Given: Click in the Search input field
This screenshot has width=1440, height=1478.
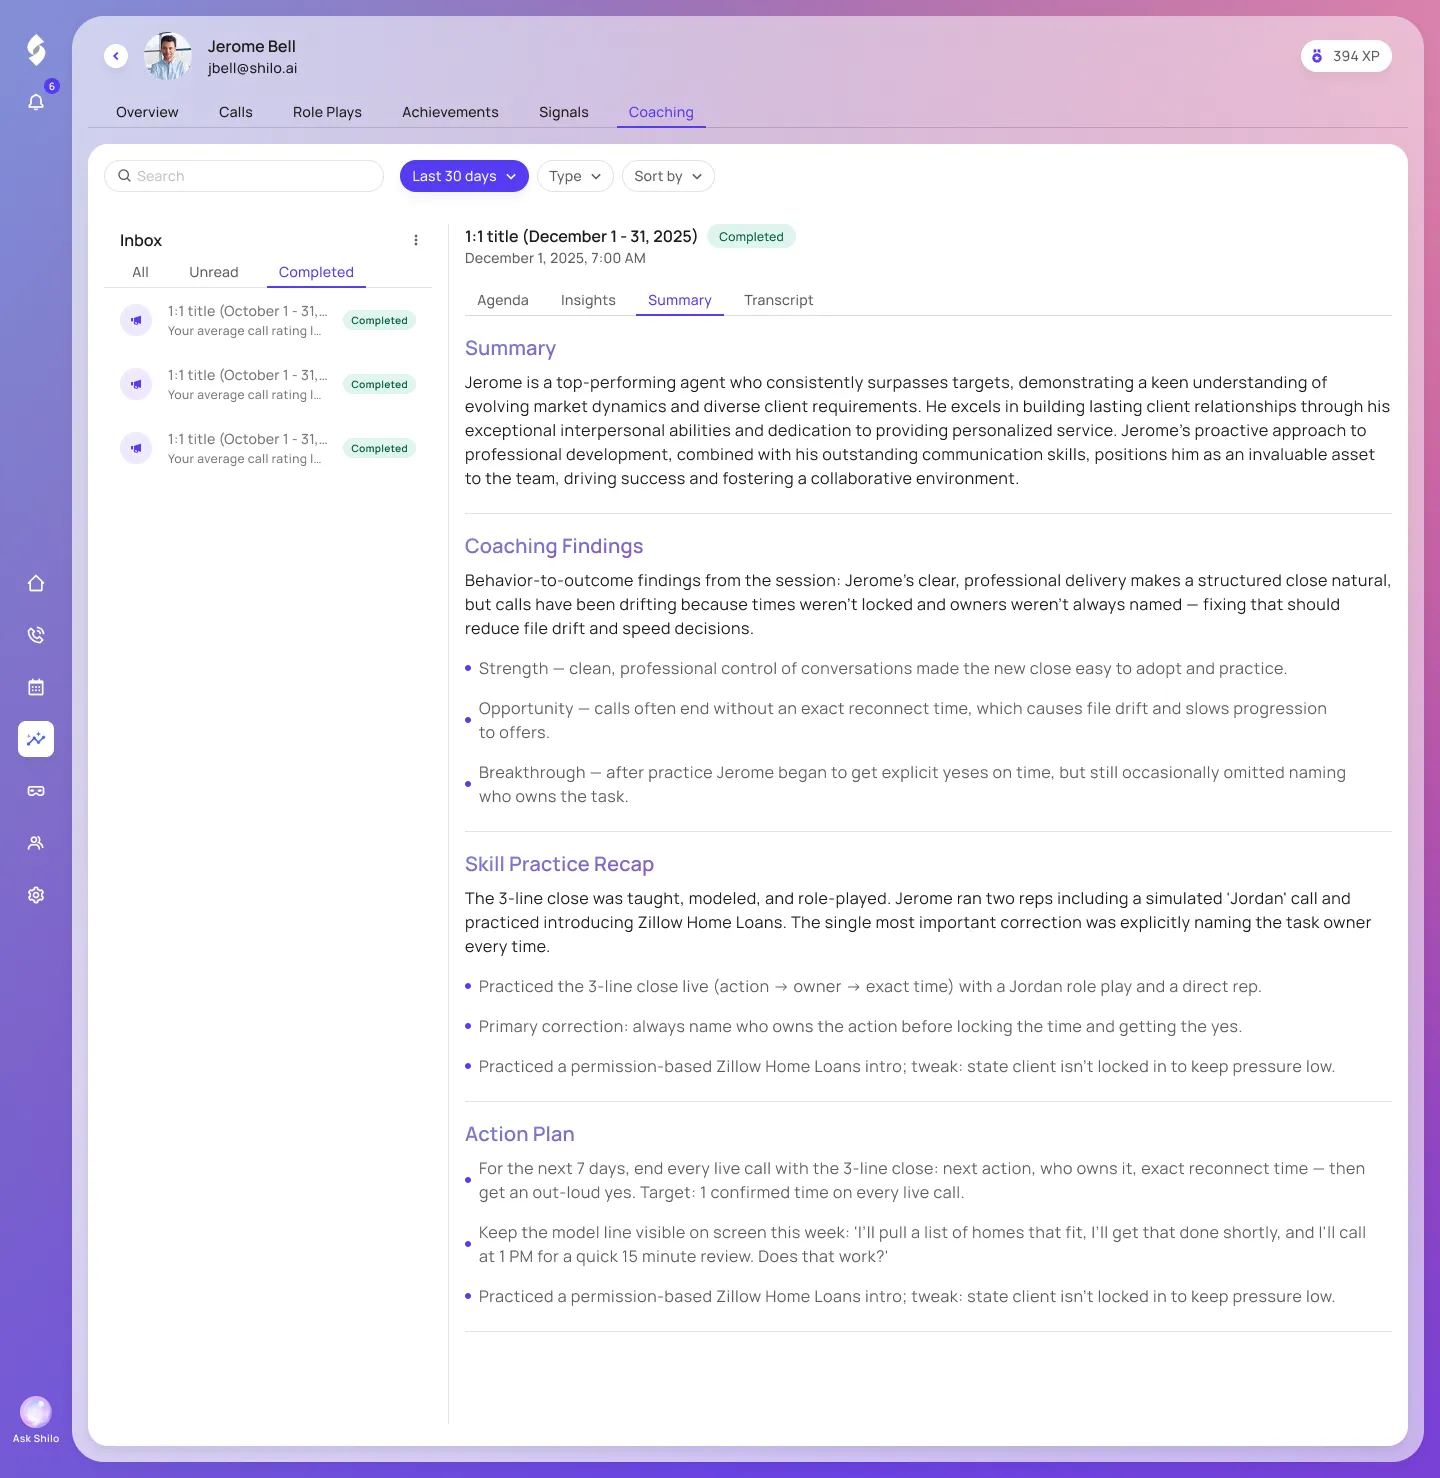Looking at the screenshot, I should click(x=244, y=176).
